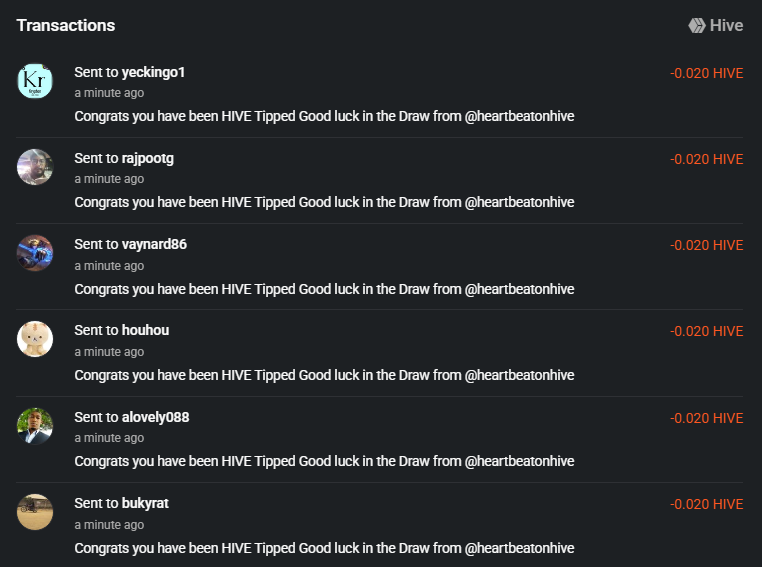This screenshot has width=762, height=567.
Task: Click the bukyrat username
Action: (145, 503)
